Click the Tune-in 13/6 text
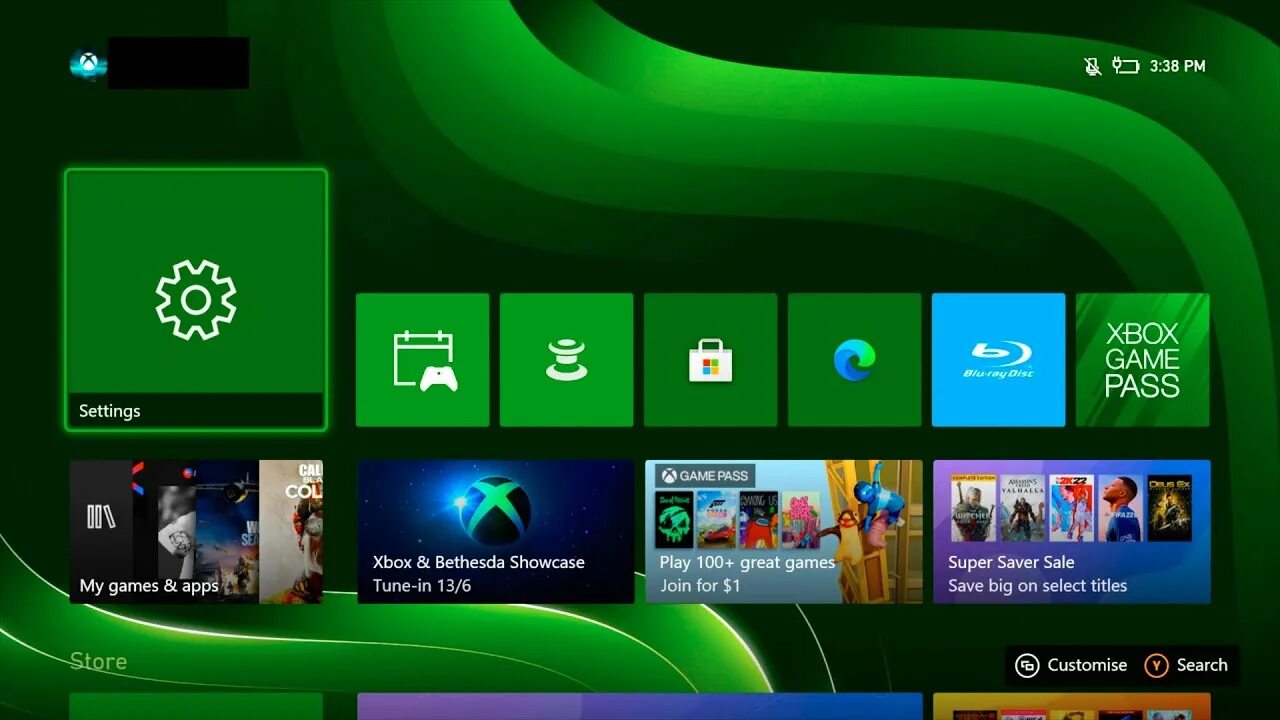 click(x=422, y=586)
